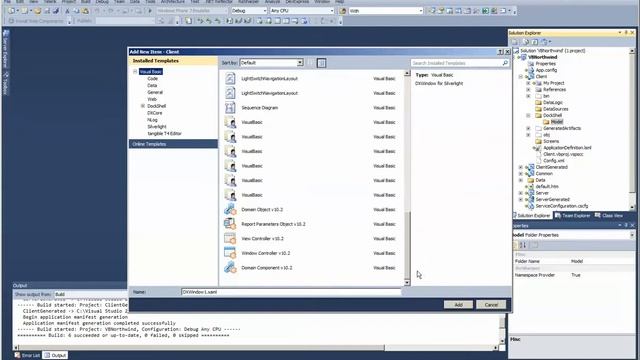Collapse the Client project in Solution Explorer
The height and width of the screenshot is (360, 640).
(521, 77)
